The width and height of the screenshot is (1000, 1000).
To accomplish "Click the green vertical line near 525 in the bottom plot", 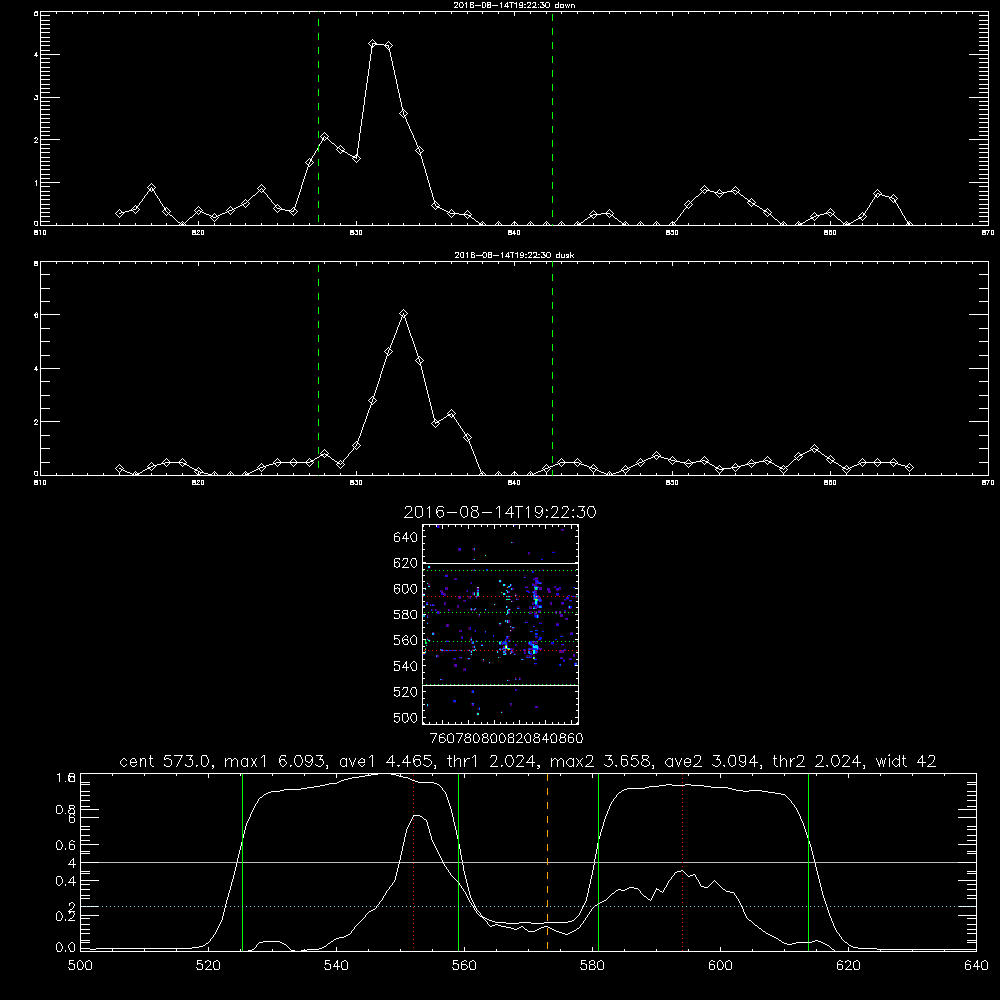I will 242,862.
